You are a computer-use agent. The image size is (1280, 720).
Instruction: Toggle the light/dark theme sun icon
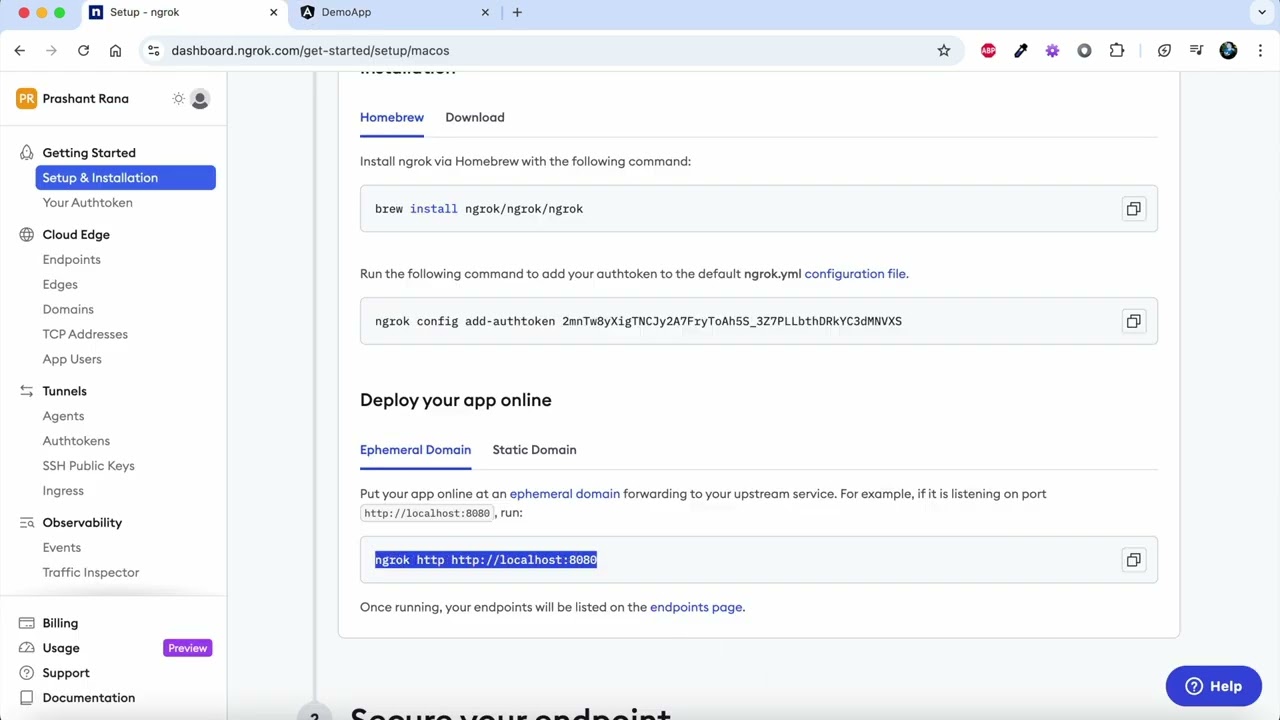point(178,99)
